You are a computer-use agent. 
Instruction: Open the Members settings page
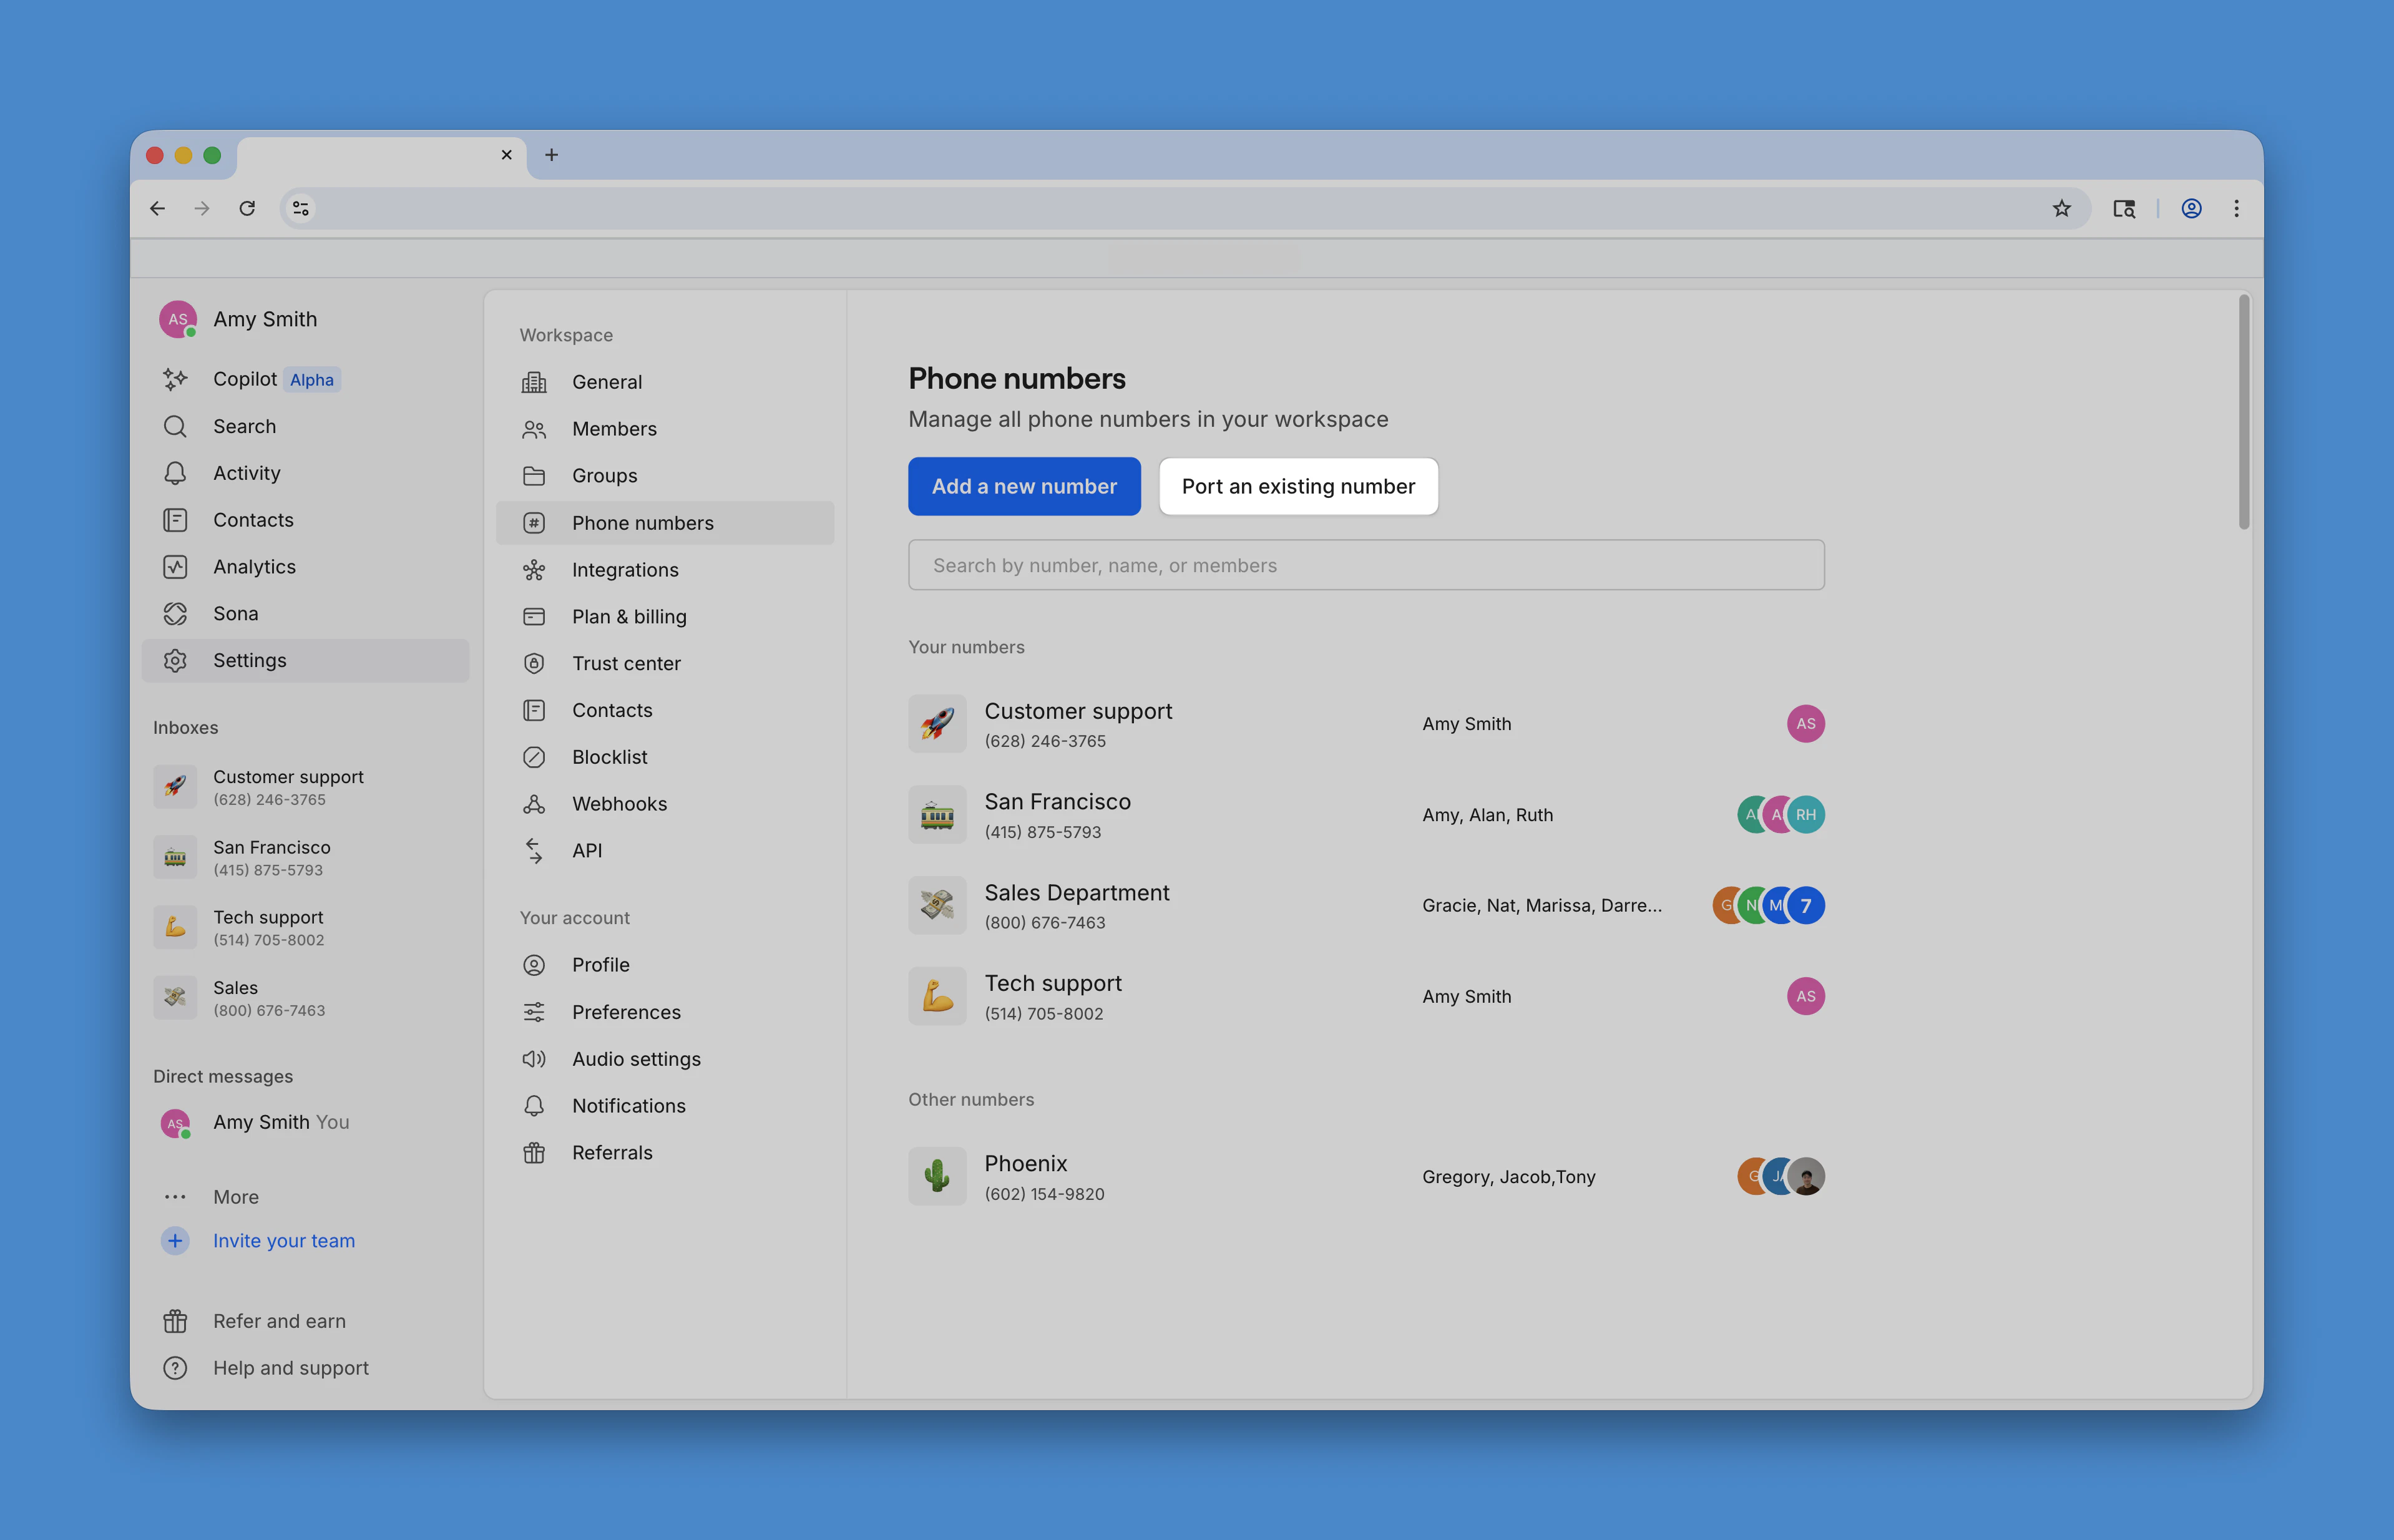click(665, 429)
